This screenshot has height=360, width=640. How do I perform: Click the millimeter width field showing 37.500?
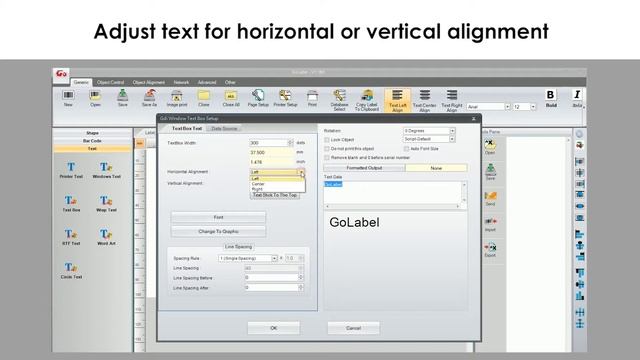click(271, 152)
